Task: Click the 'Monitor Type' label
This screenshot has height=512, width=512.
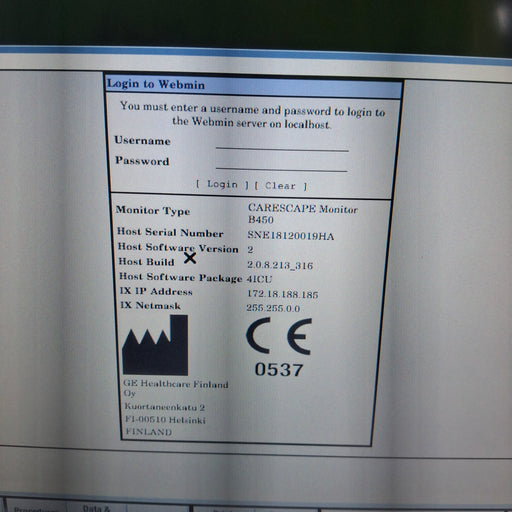Action: [153, 211]
